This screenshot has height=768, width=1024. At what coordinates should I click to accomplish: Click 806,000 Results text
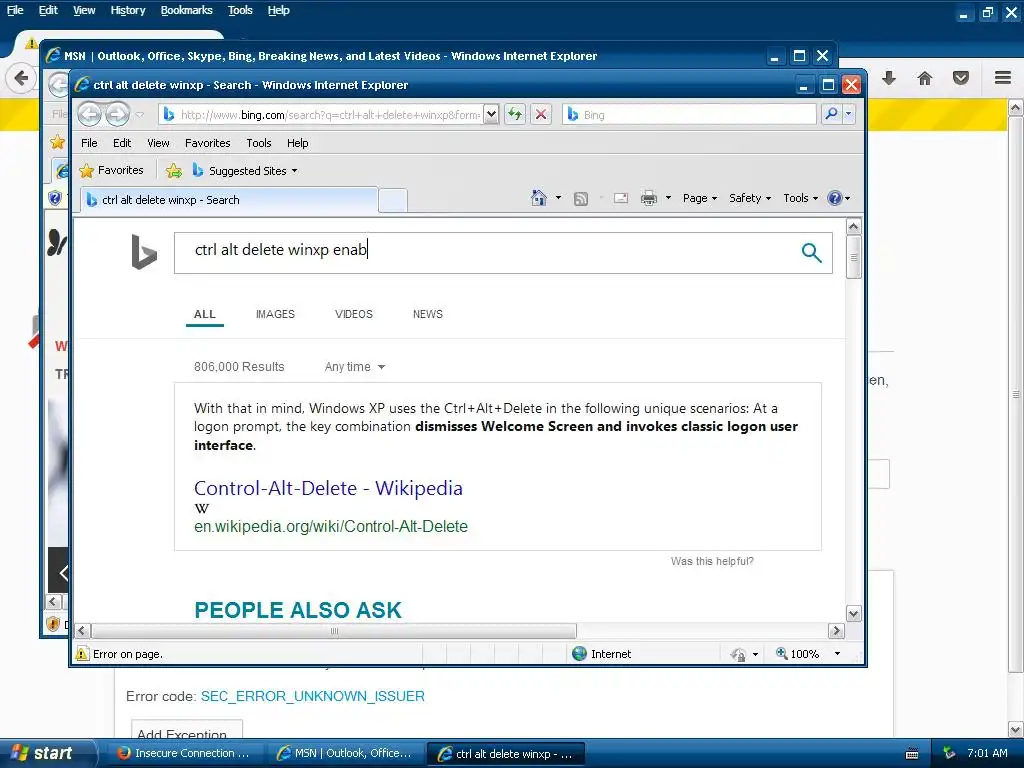point(239,367)
